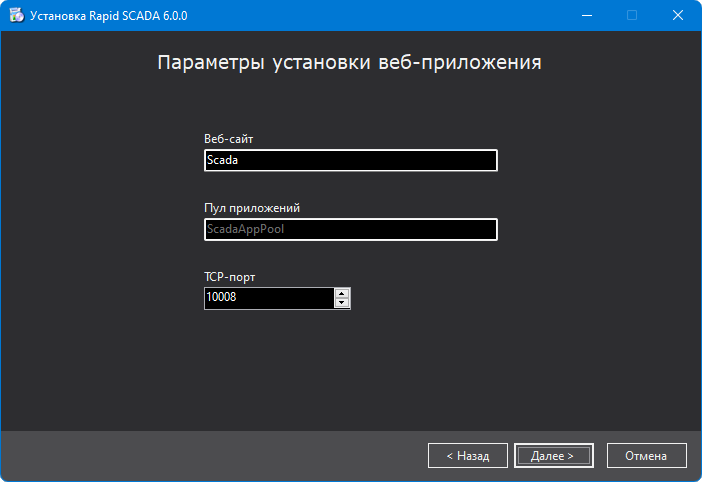Click the Веб-сайт field containing Scada

pos(351,160)
